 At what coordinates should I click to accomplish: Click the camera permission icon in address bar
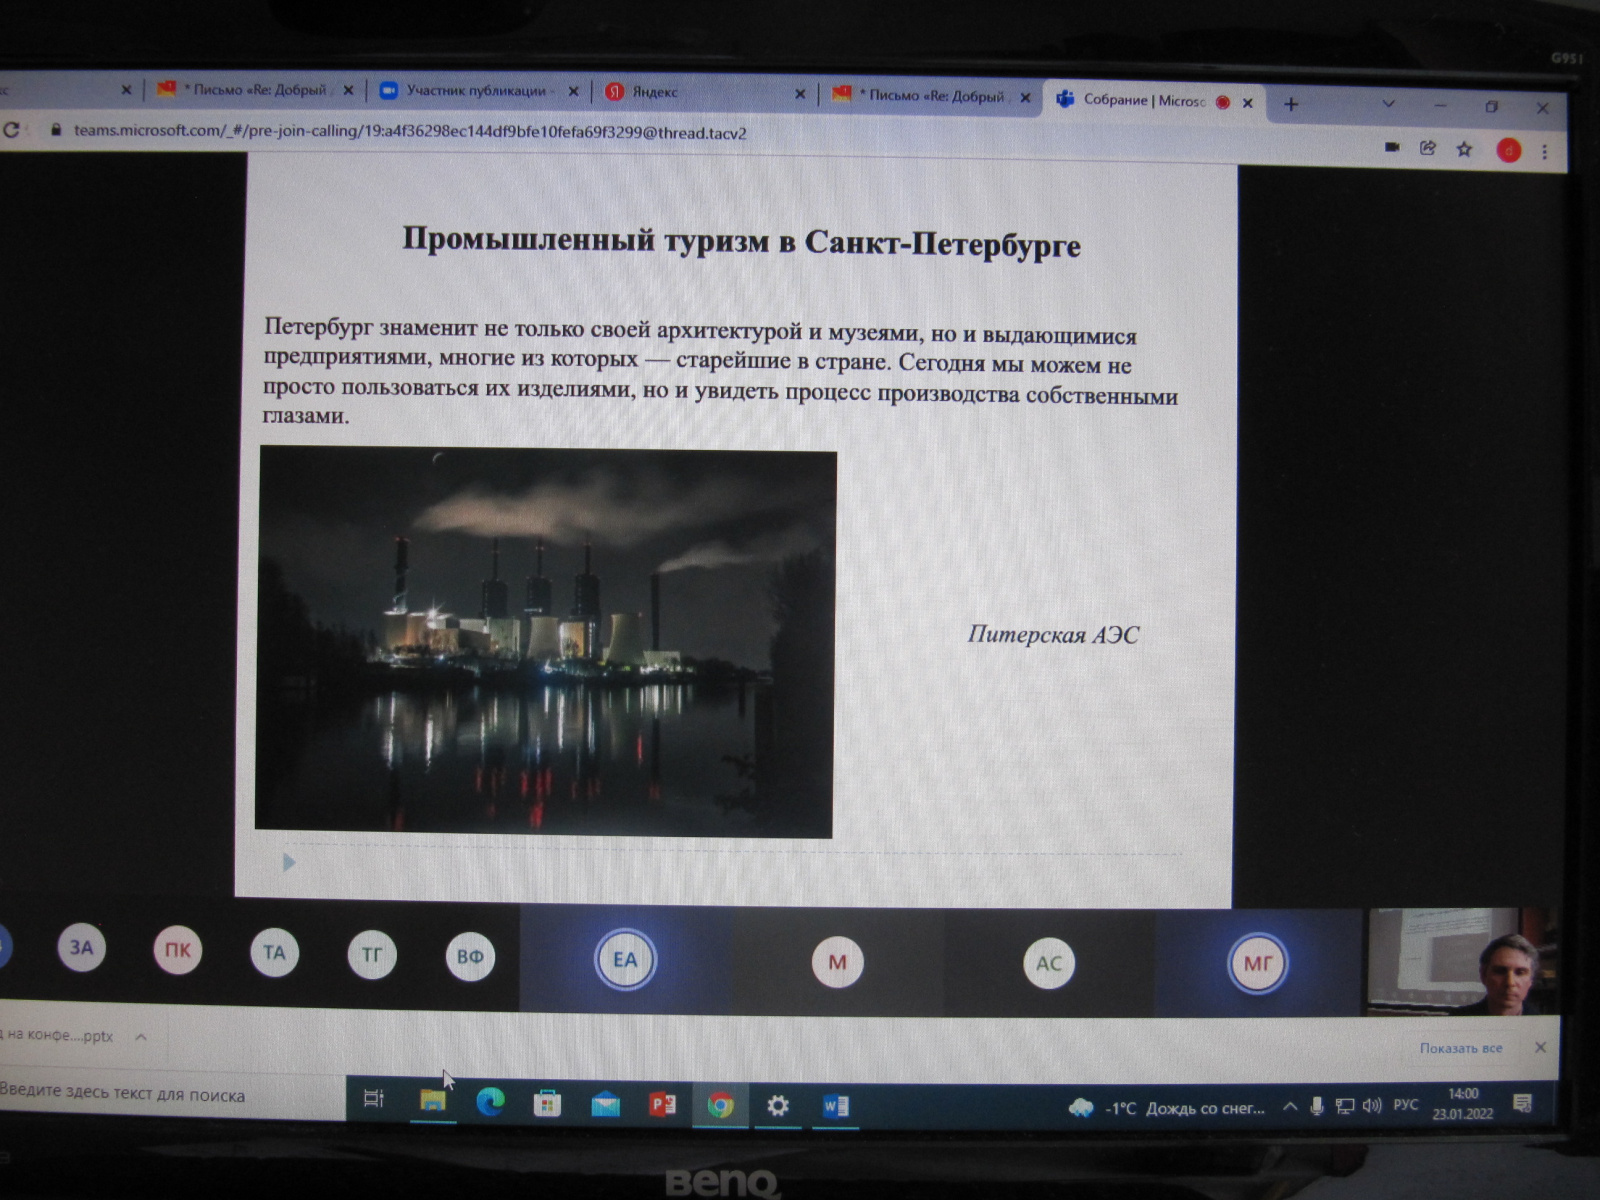click(1392, 147)
